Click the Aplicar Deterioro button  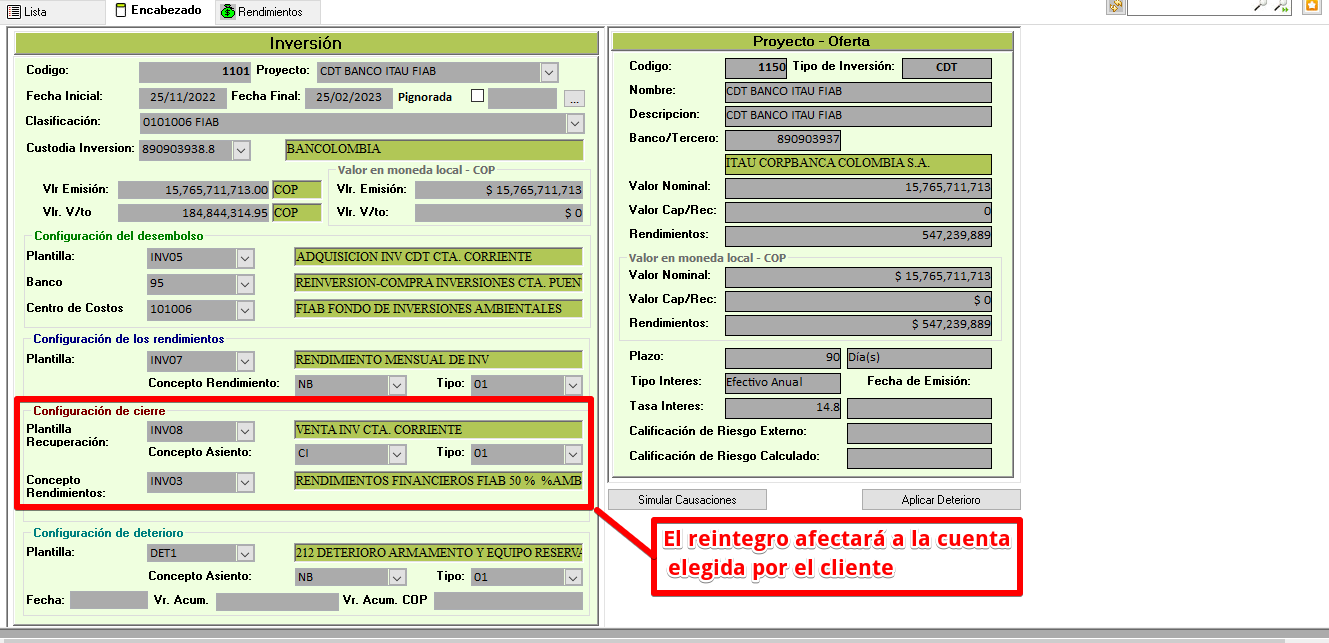click(x=941, y=500)
